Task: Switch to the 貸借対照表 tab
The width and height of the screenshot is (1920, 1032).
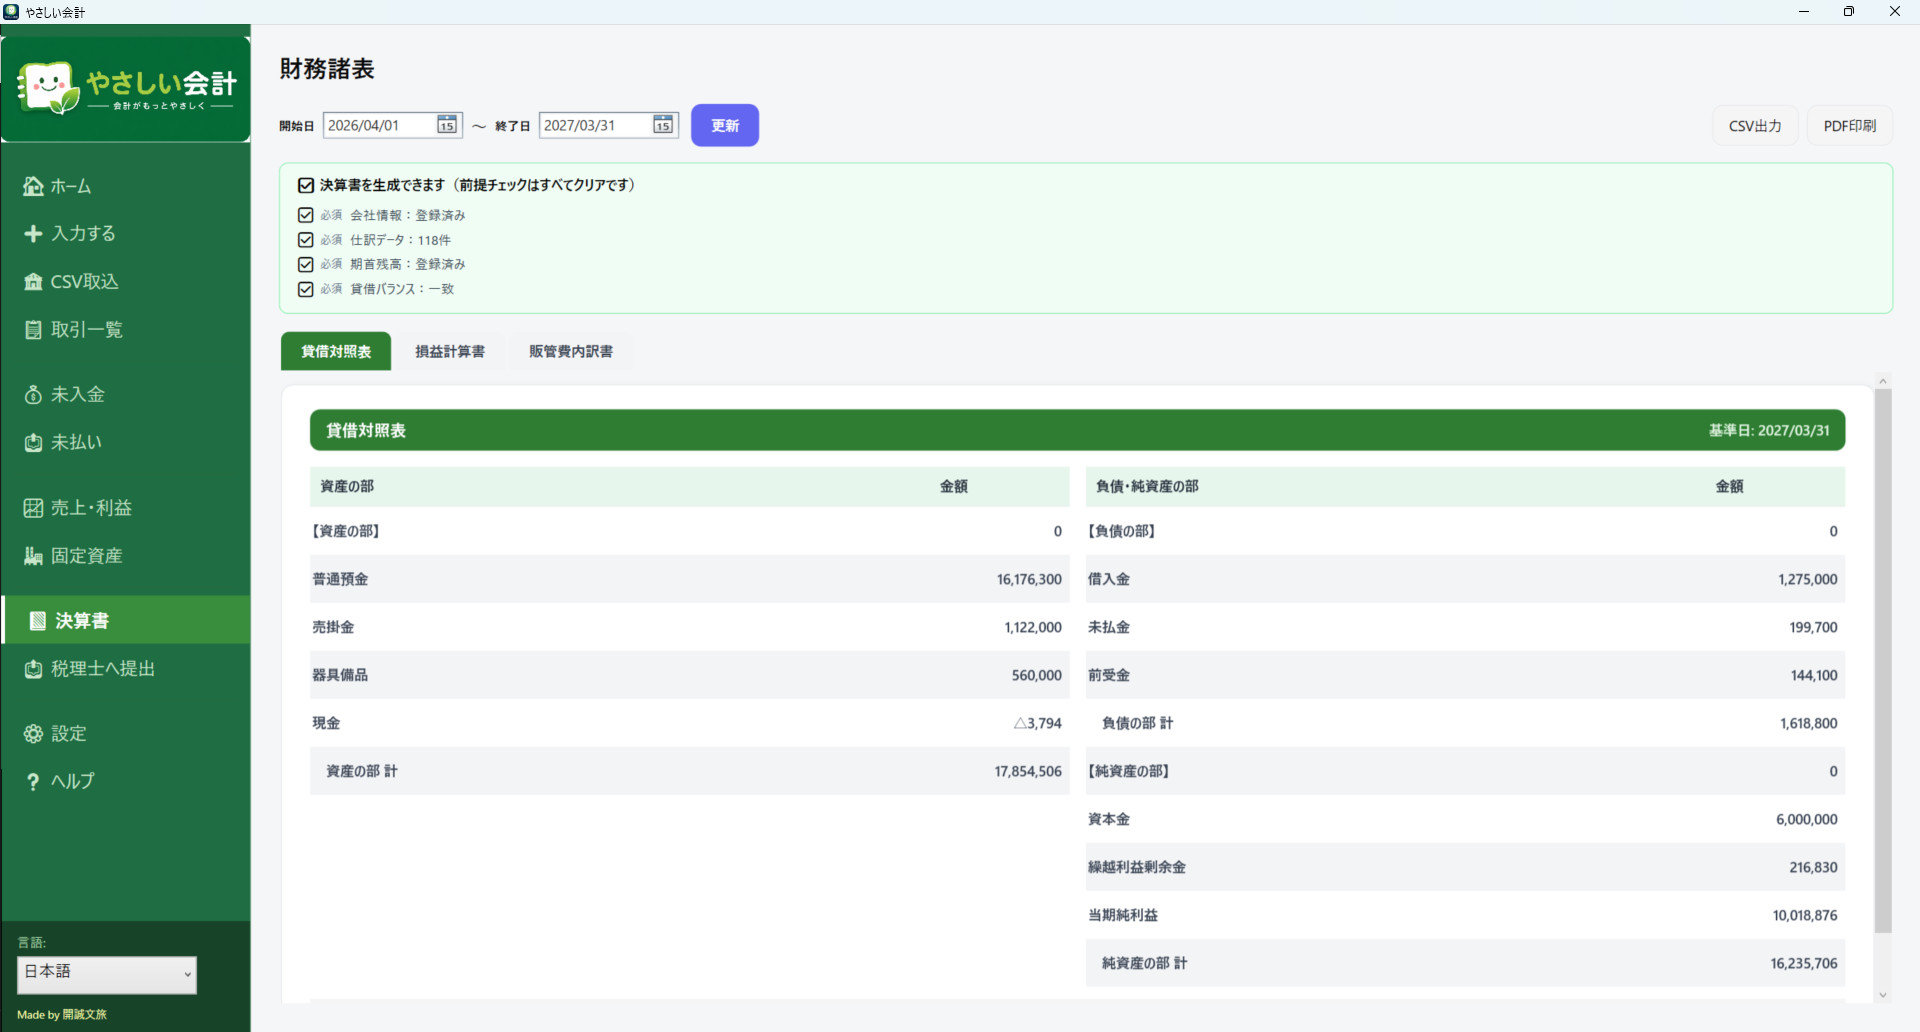Action: tap(336, 352)
